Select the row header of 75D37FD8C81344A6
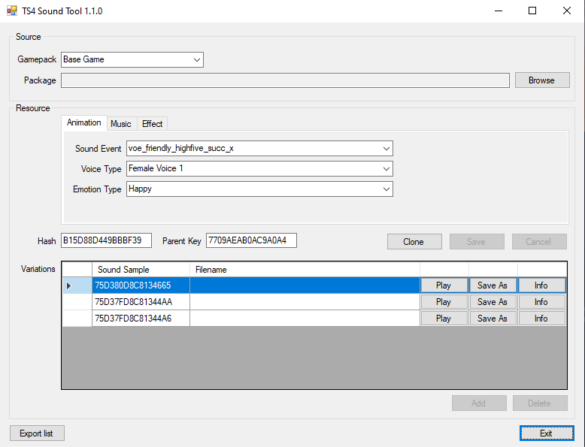The width and height of the screenshot is (585, 447). coord(77,318)
